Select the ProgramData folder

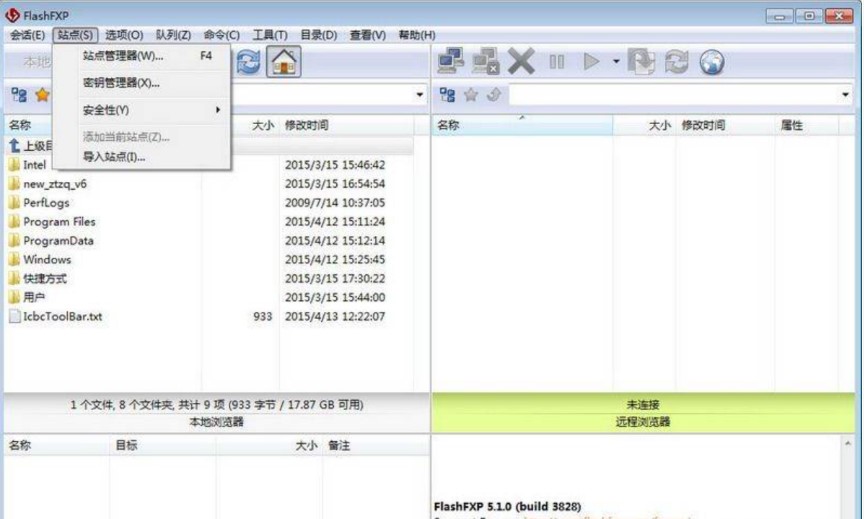(51, 240)
